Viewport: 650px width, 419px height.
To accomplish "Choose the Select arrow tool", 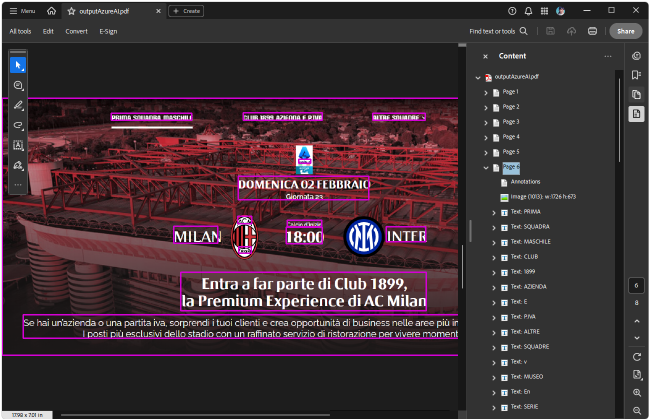I will point(18,65).
